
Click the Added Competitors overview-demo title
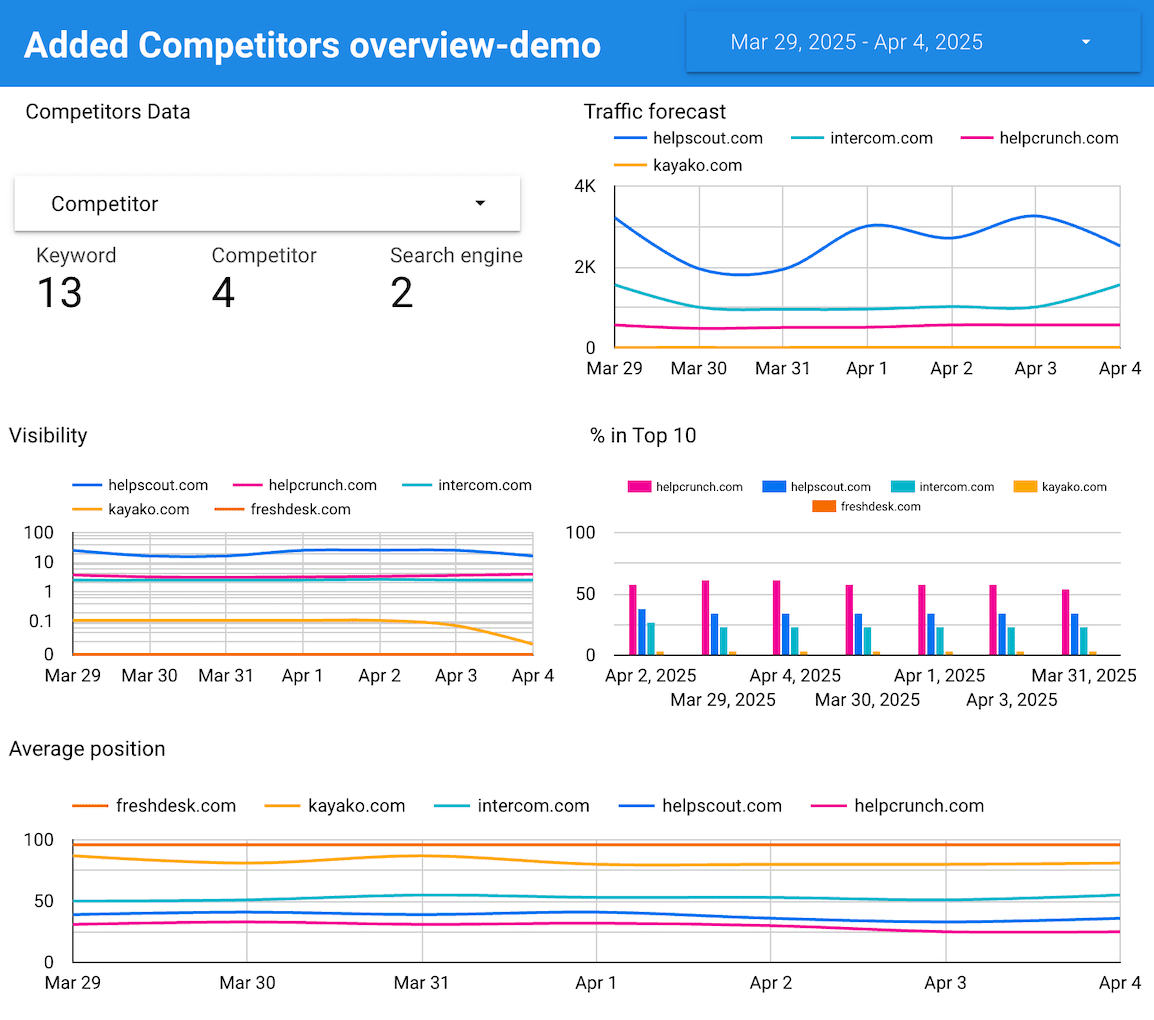[x=312, y=45]
